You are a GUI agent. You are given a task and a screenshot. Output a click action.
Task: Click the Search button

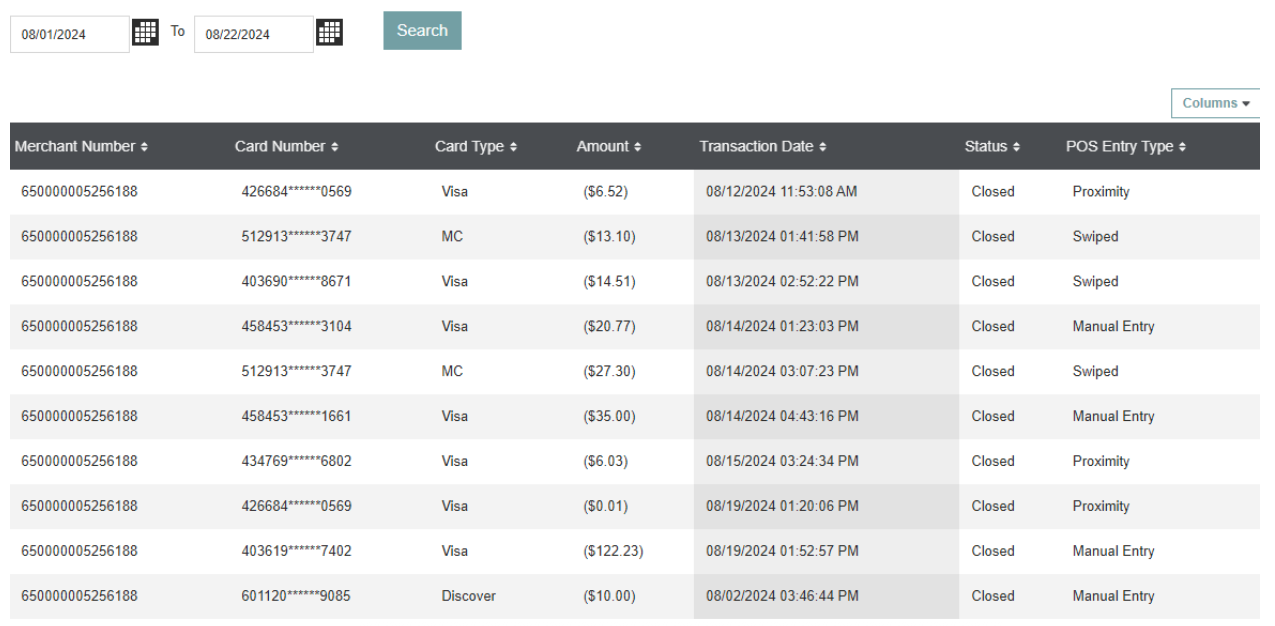(x=422, y=31)
